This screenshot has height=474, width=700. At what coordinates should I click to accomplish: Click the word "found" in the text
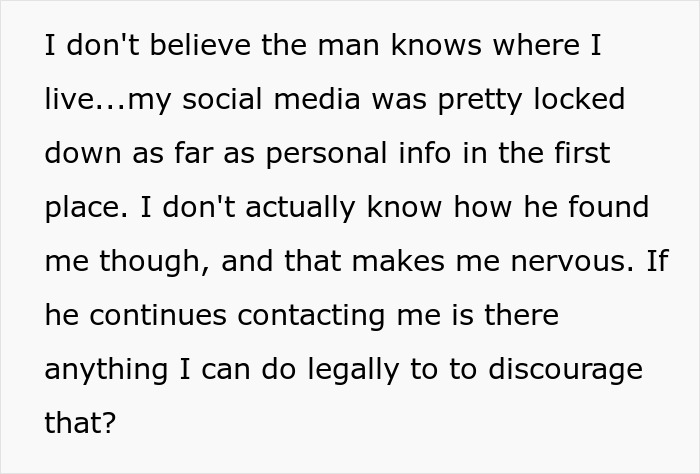602,208
